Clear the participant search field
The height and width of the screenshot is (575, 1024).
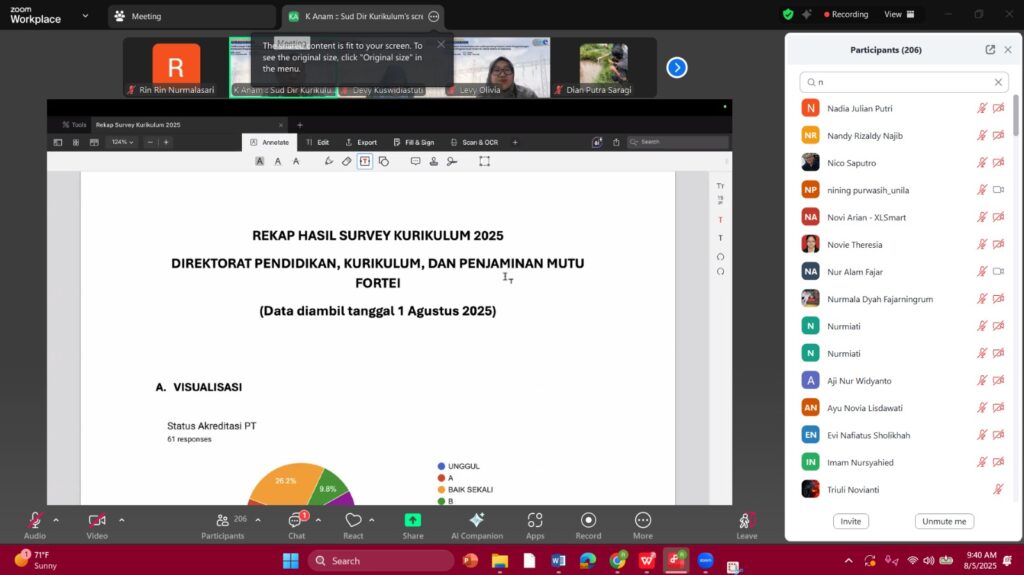click(998, 82)
